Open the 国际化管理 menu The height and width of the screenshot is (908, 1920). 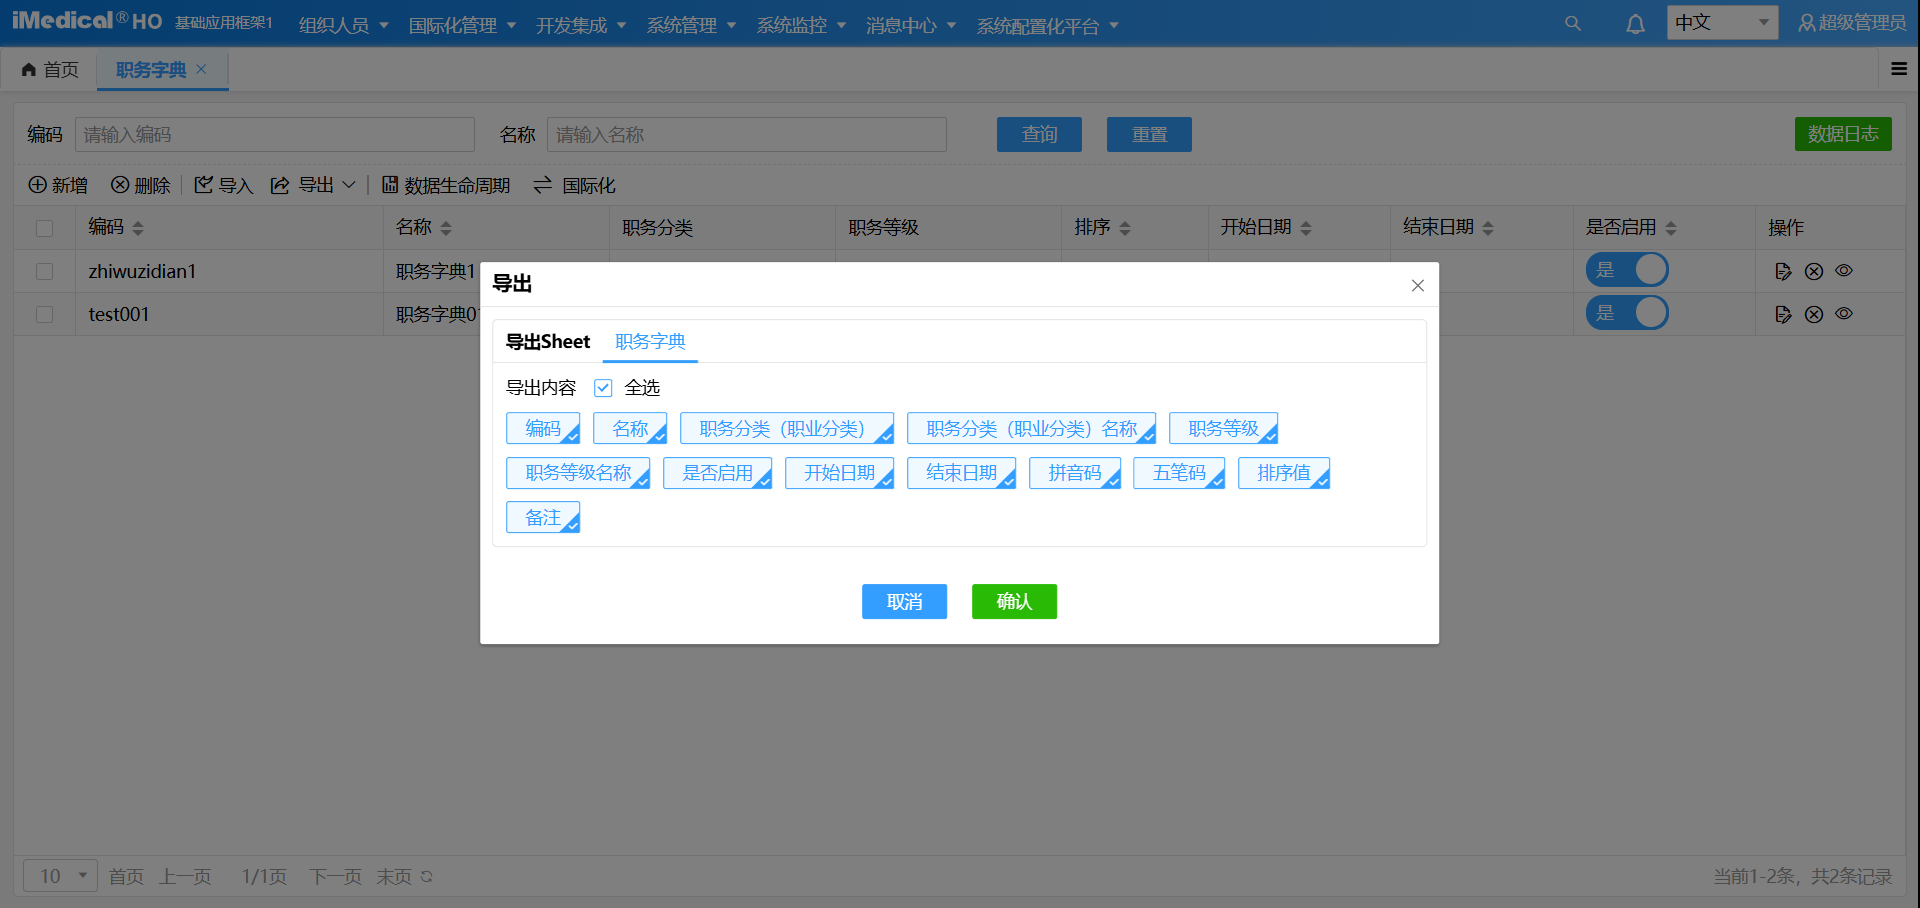click(462, 25)
